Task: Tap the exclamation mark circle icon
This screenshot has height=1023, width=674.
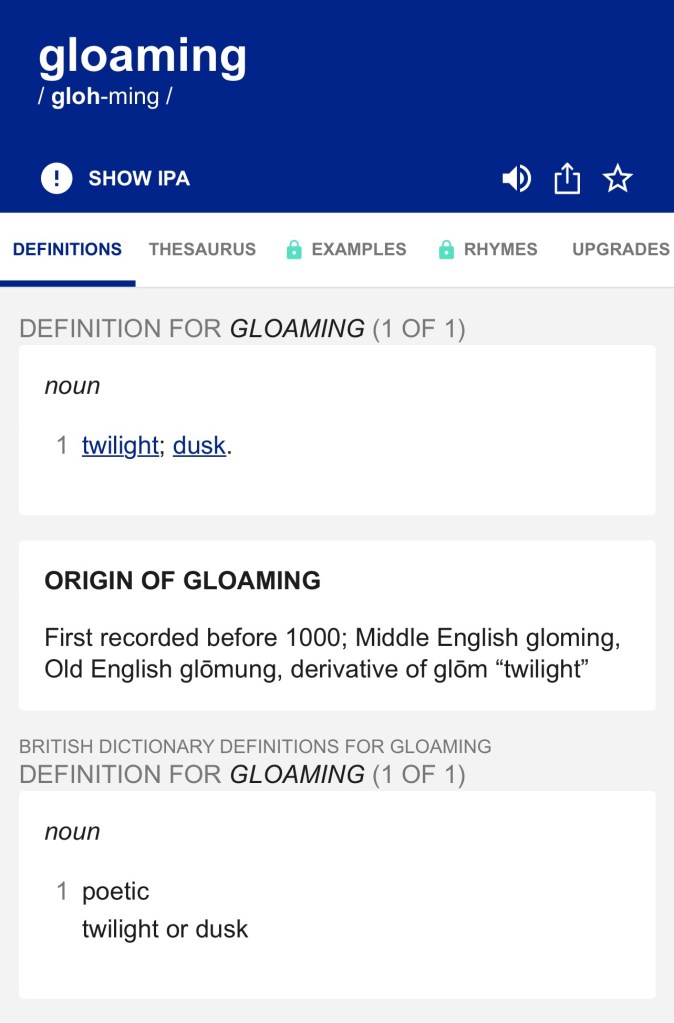Action: tap(57, 179)
